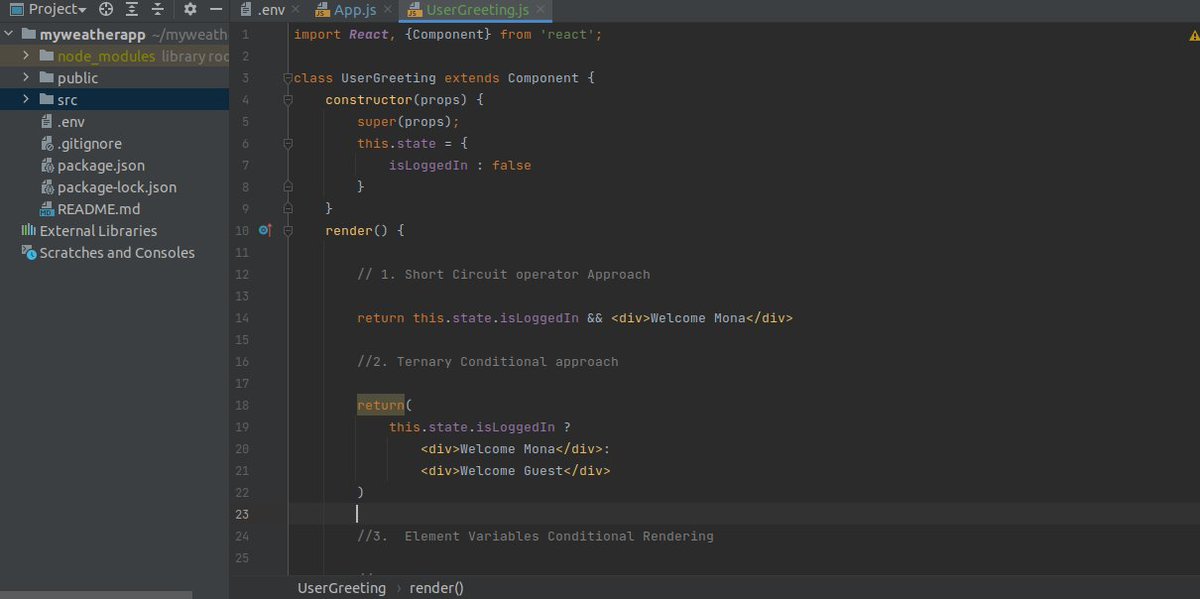Fold the constructor block on line 4
This screenshot has width=1200, height=599.
click(x=288, y=100)
